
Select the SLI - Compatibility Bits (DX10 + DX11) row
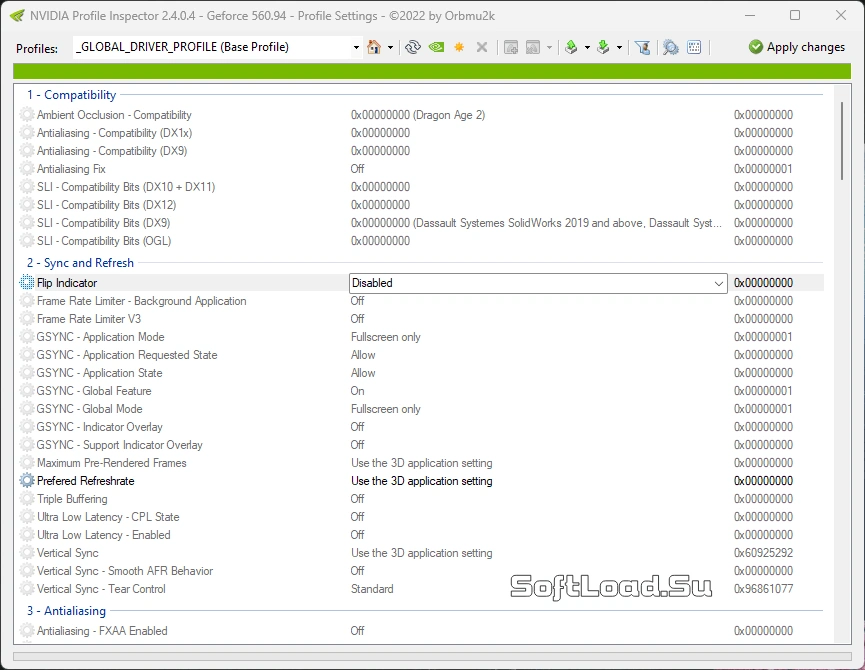[420, 187]
